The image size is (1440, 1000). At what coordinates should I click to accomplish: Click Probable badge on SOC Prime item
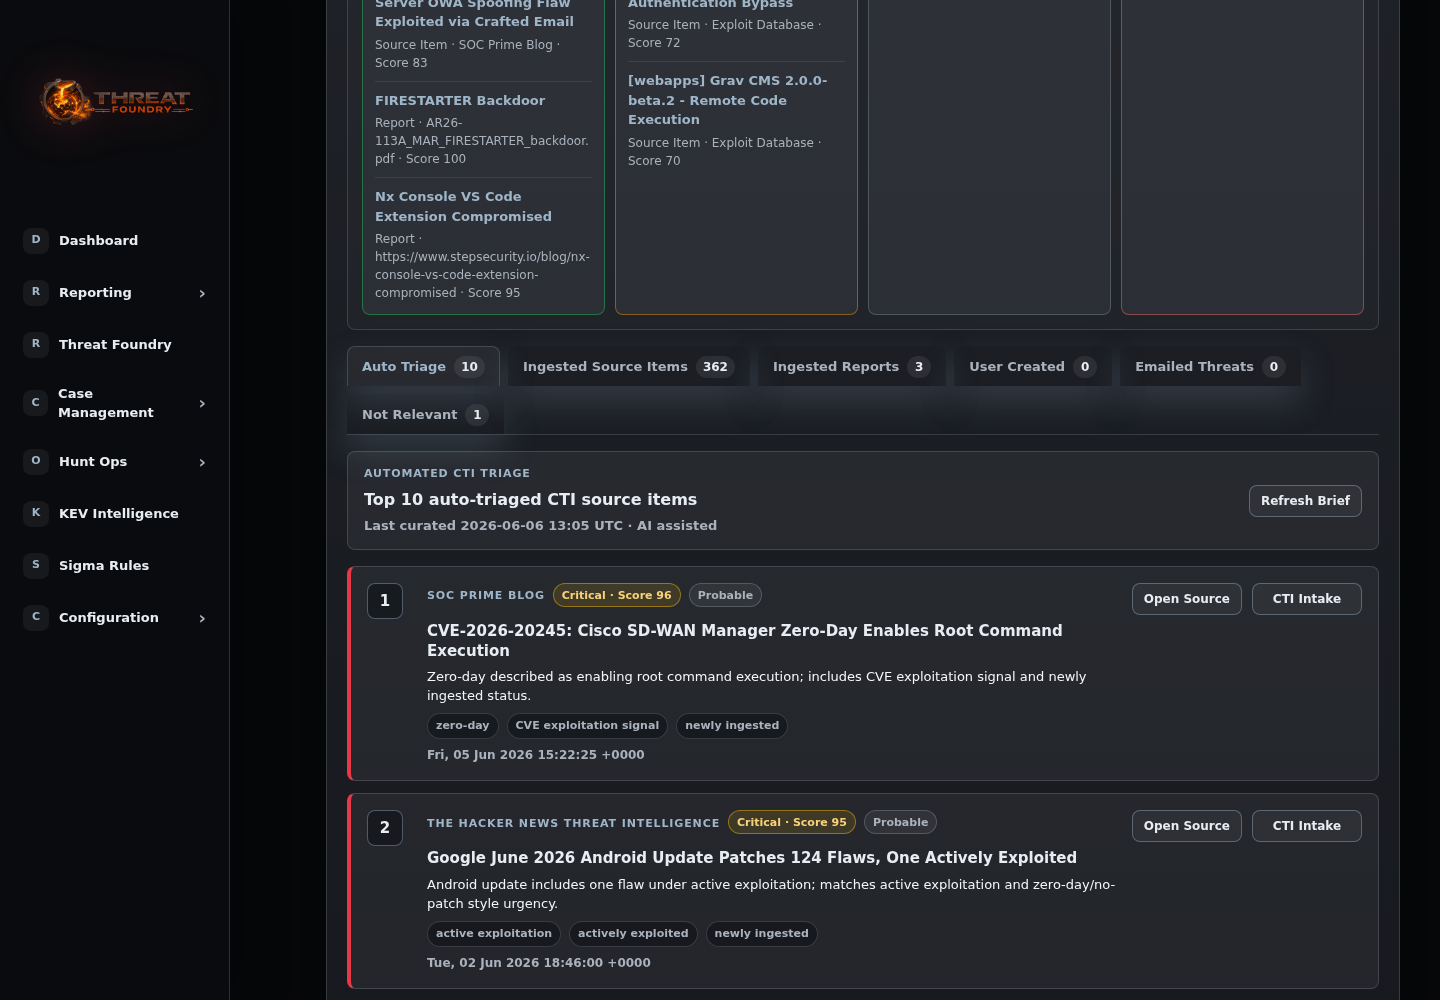pyautogui.click(x=725, y=595)
